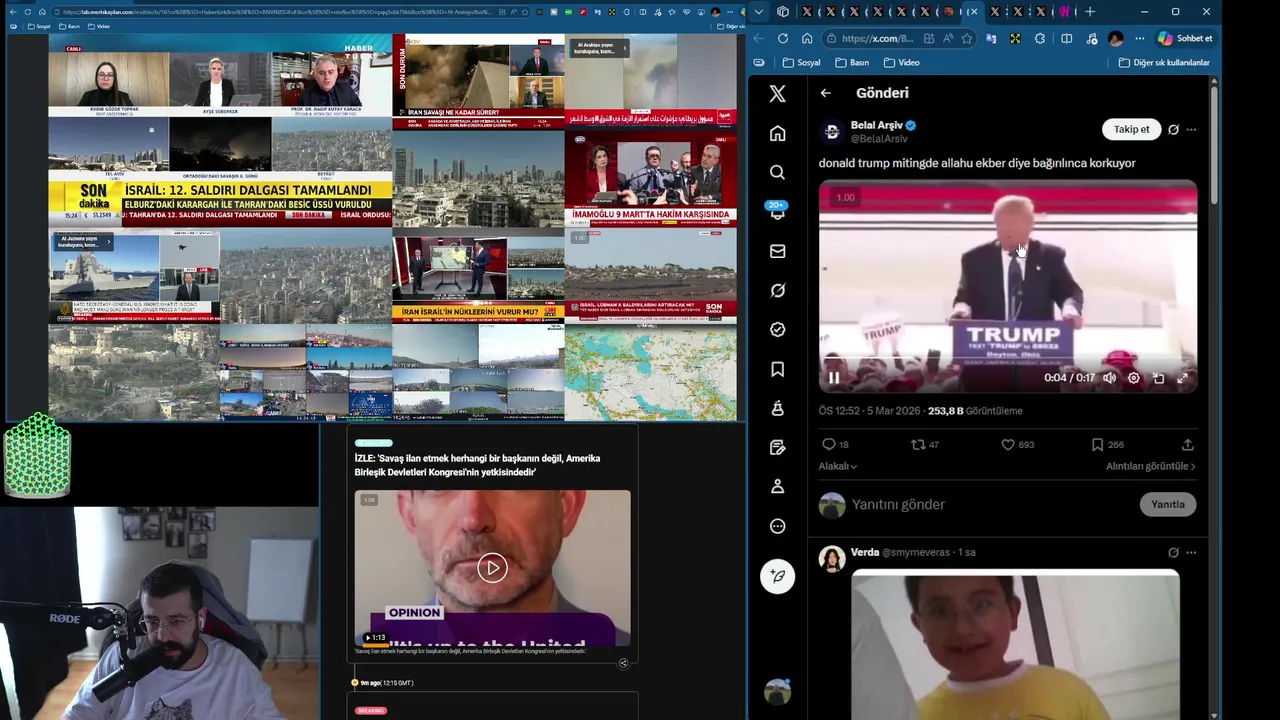Open the extensions puzzle icon in right browser
This screenshot has height=720, width=1280.
point(1040,38)
